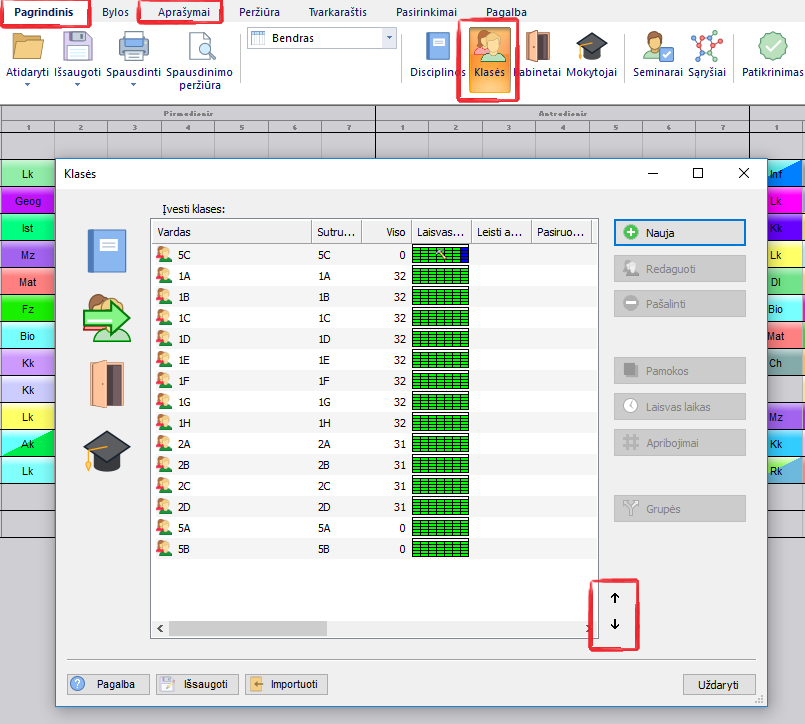Viewport: 805px width, 724px height.
Task: Click the door icon in dialog sidebar
Action: 107,385
